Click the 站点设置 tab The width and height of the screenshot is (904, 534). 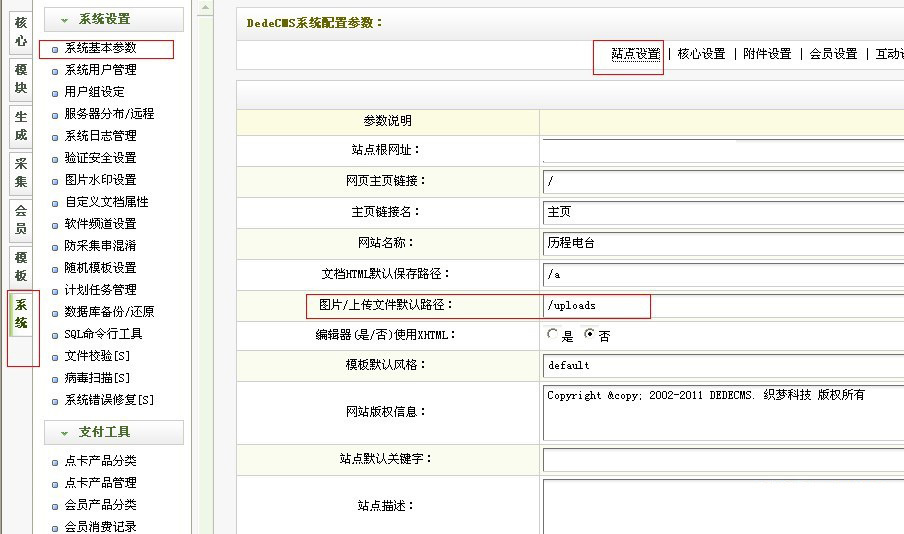[635, 54]
